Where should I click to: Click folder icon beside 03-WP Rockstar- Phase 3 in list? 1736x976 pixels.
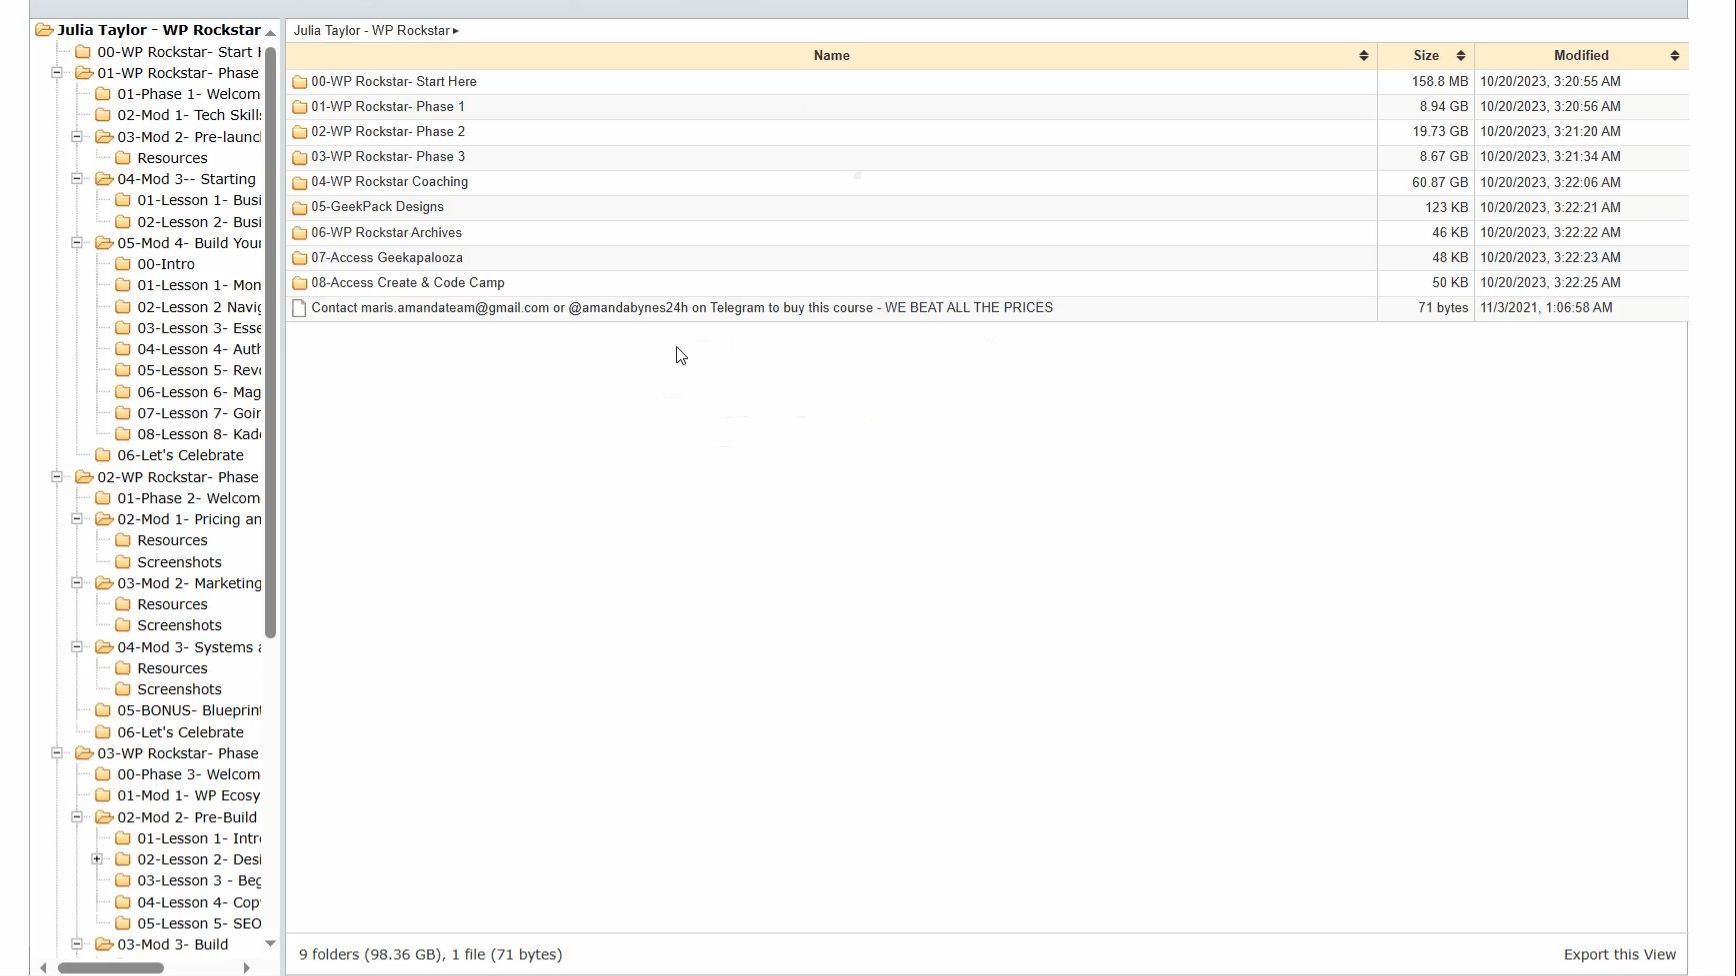(x=299, y=157)
